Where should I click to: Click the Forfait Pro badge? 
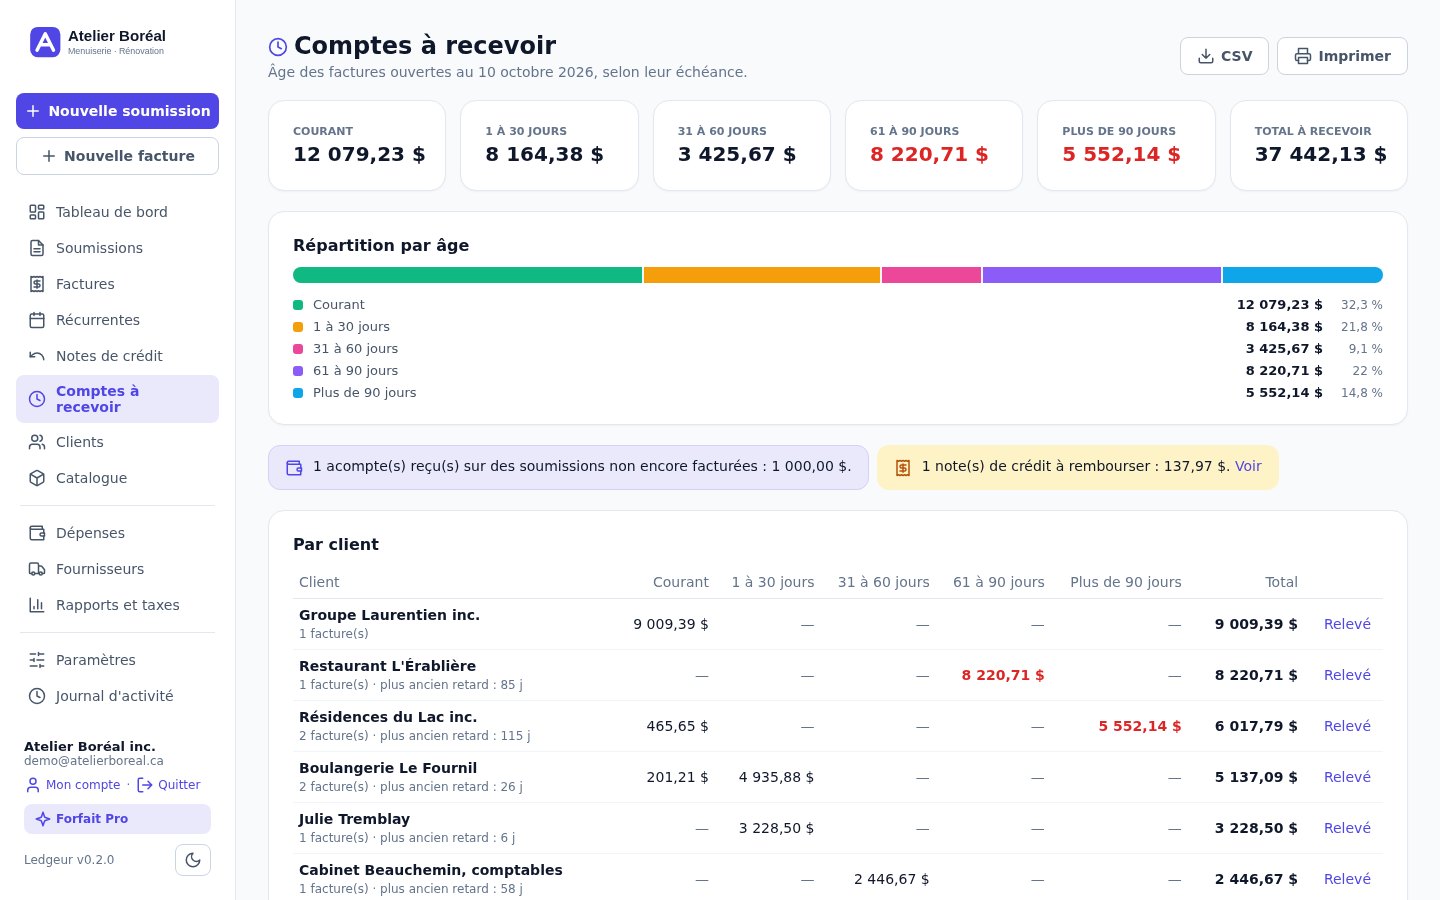click(117, 819)
